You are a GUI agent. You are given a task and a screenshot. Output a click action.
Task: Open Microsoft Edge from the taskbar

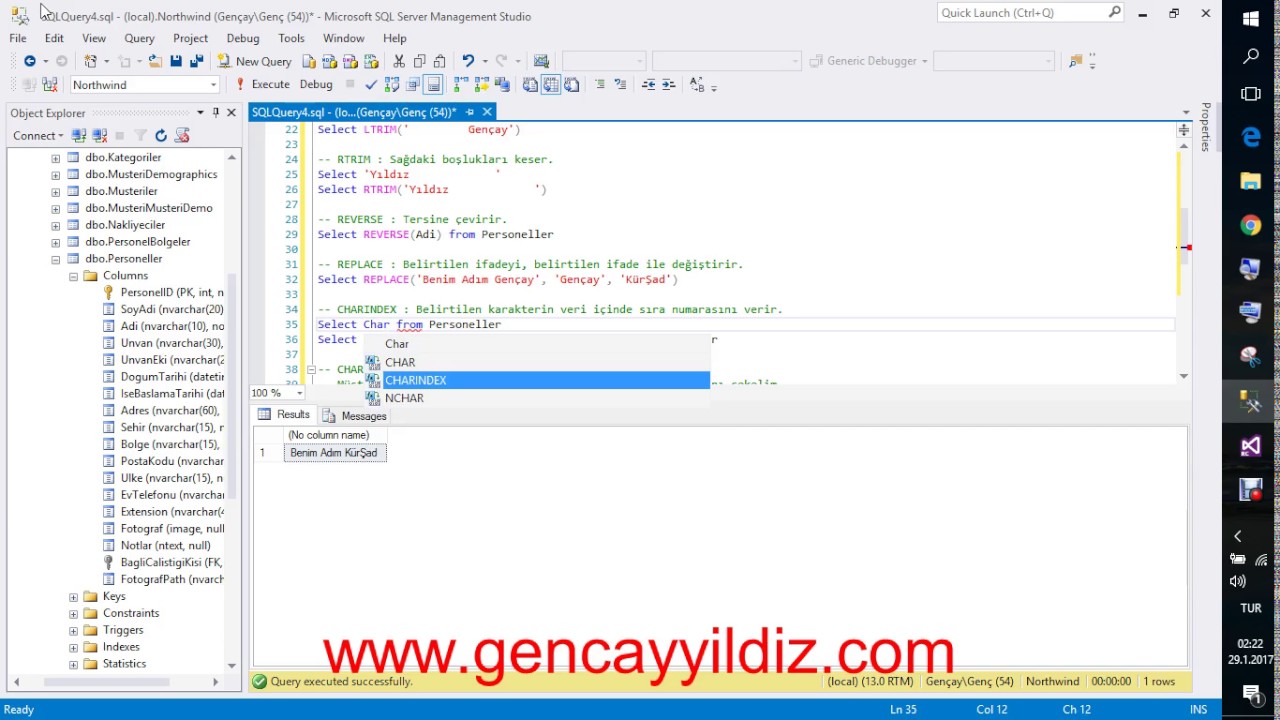[x=1251, y=137]
